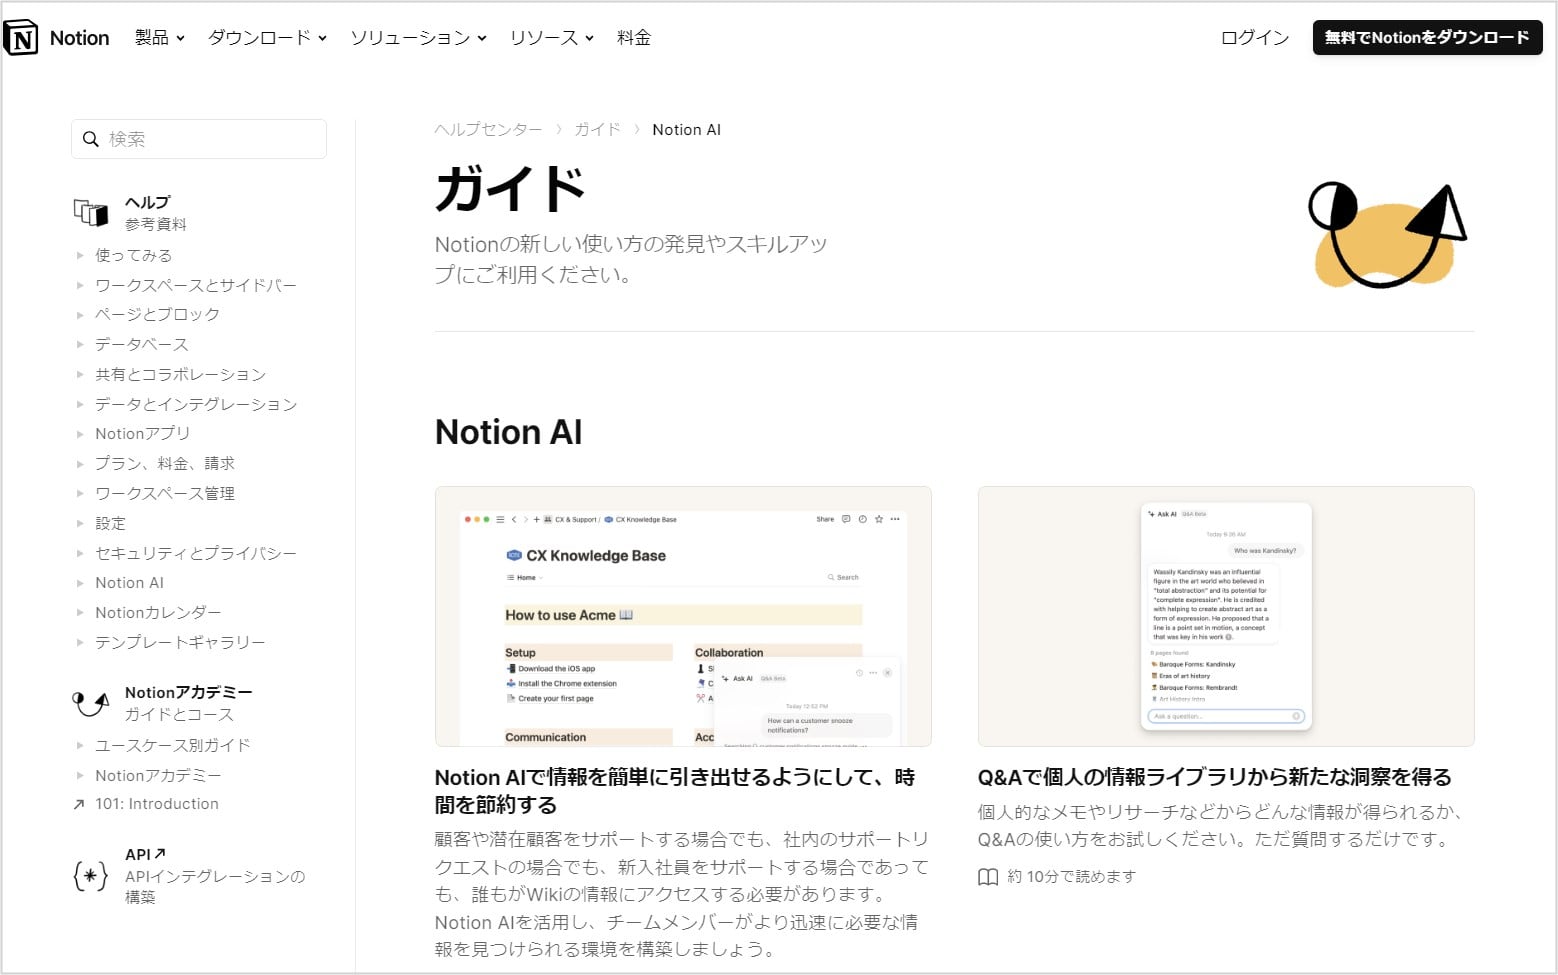Click the search magnifier icon
The width and height of the screenshot is (1558, 975).
tap(91, 139)
